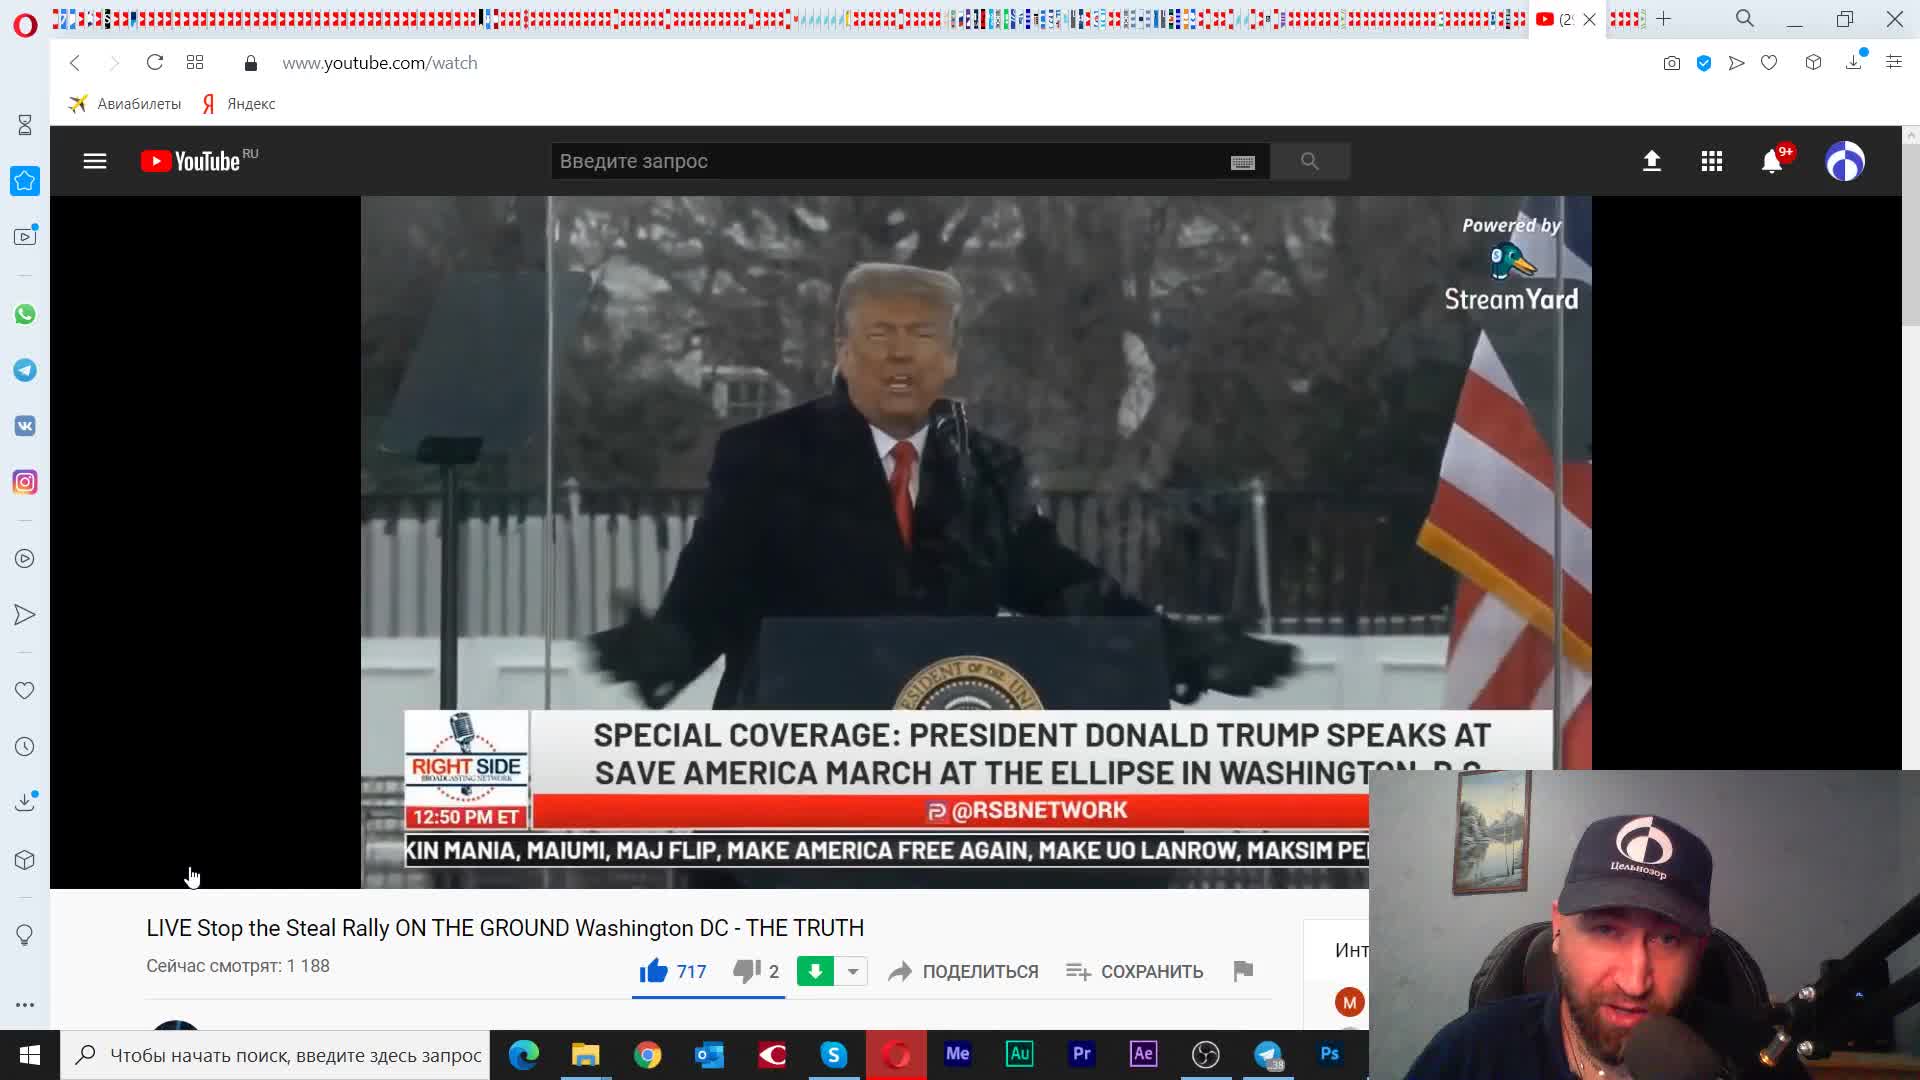Open Instagram in Opera sidebar

[x=25, y=482]
